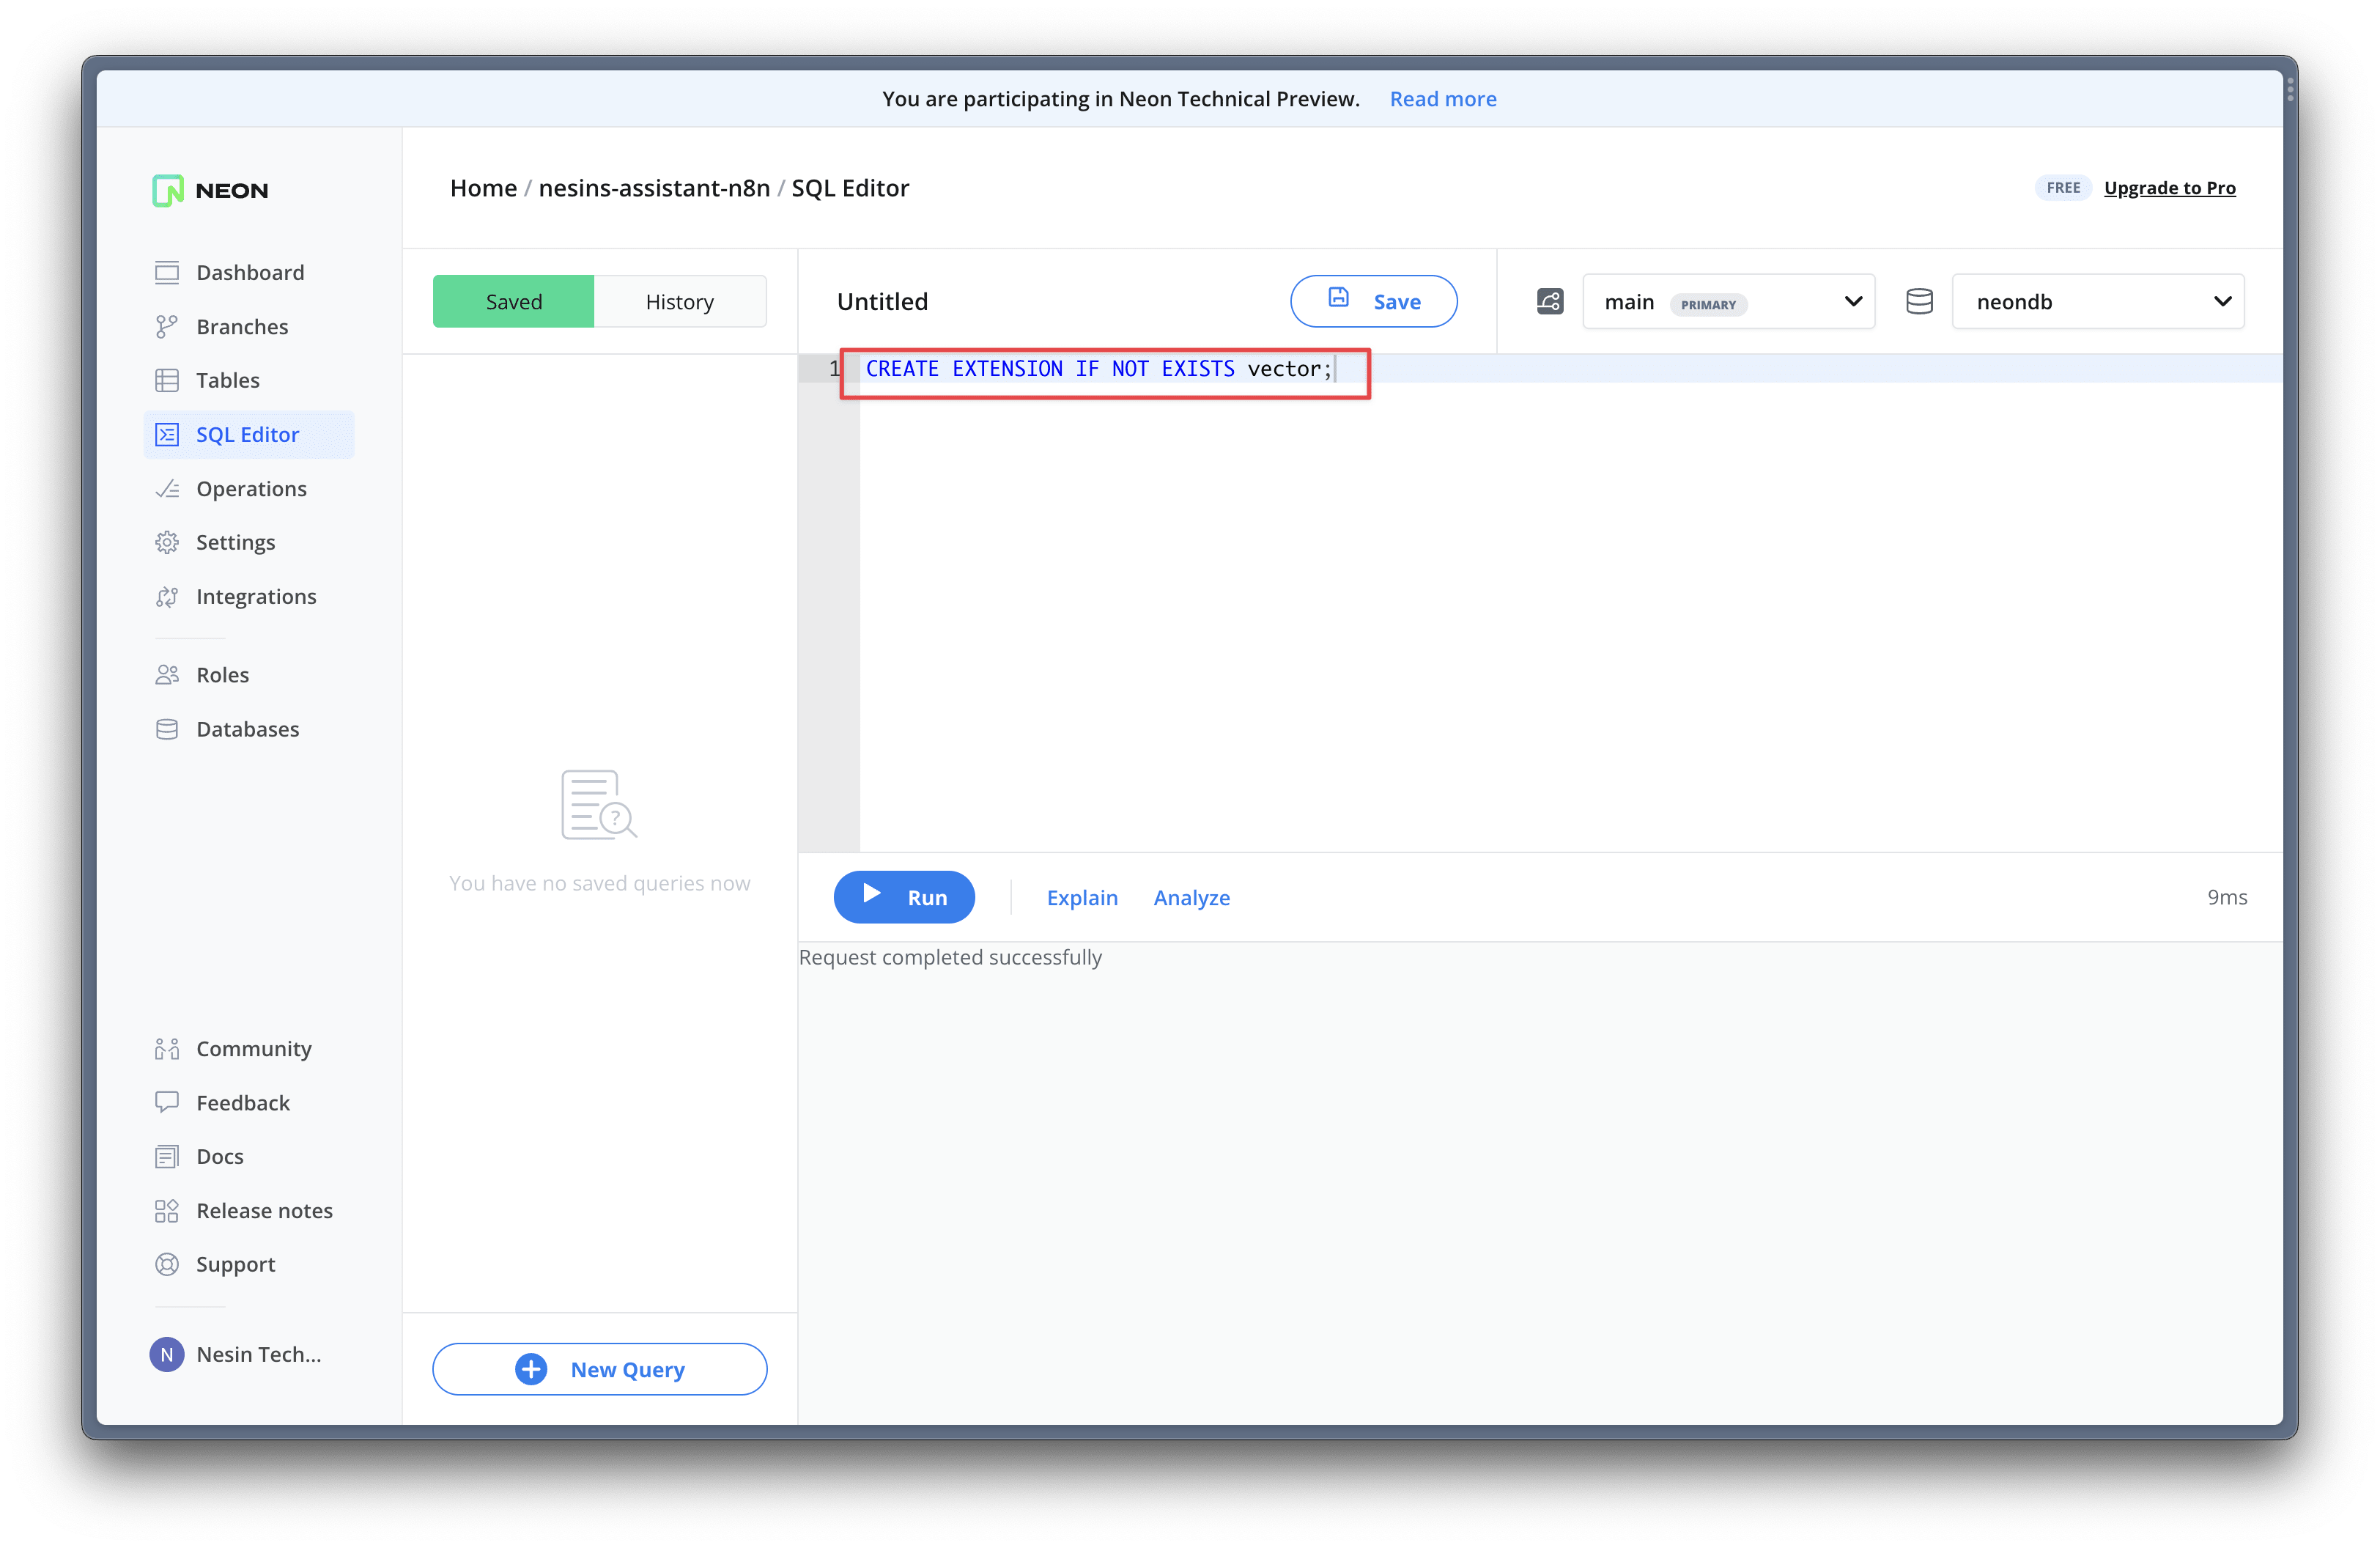The image size is (2380, 1548).
Task: Switch to the Saved queries tab
Action: point(514,301)
